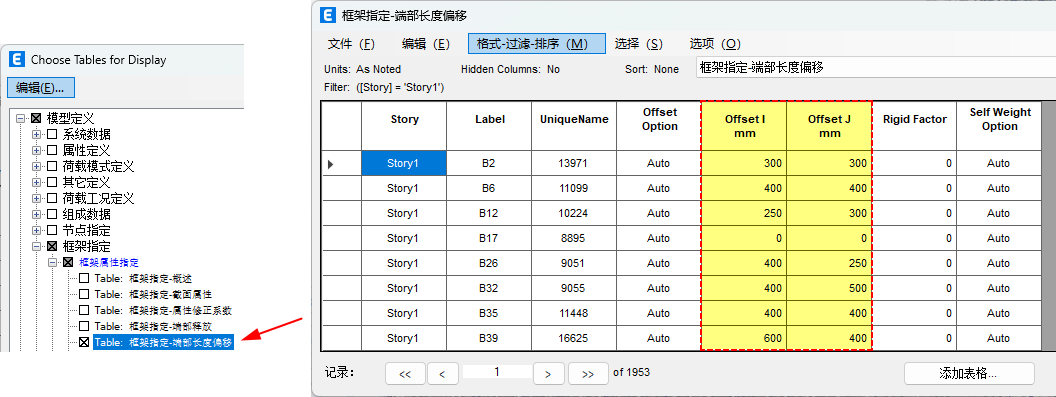The width and height of the screenshot is (1056, 397).
Task: Go to next record with > button
Action: 548,373
